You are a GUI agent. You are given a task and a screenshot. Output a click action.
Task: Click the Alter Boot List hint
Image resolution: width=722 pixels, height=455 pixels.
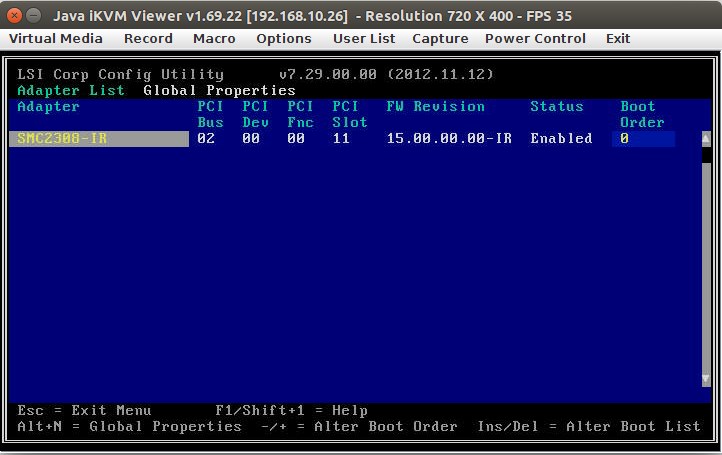(x=588, y=426)
